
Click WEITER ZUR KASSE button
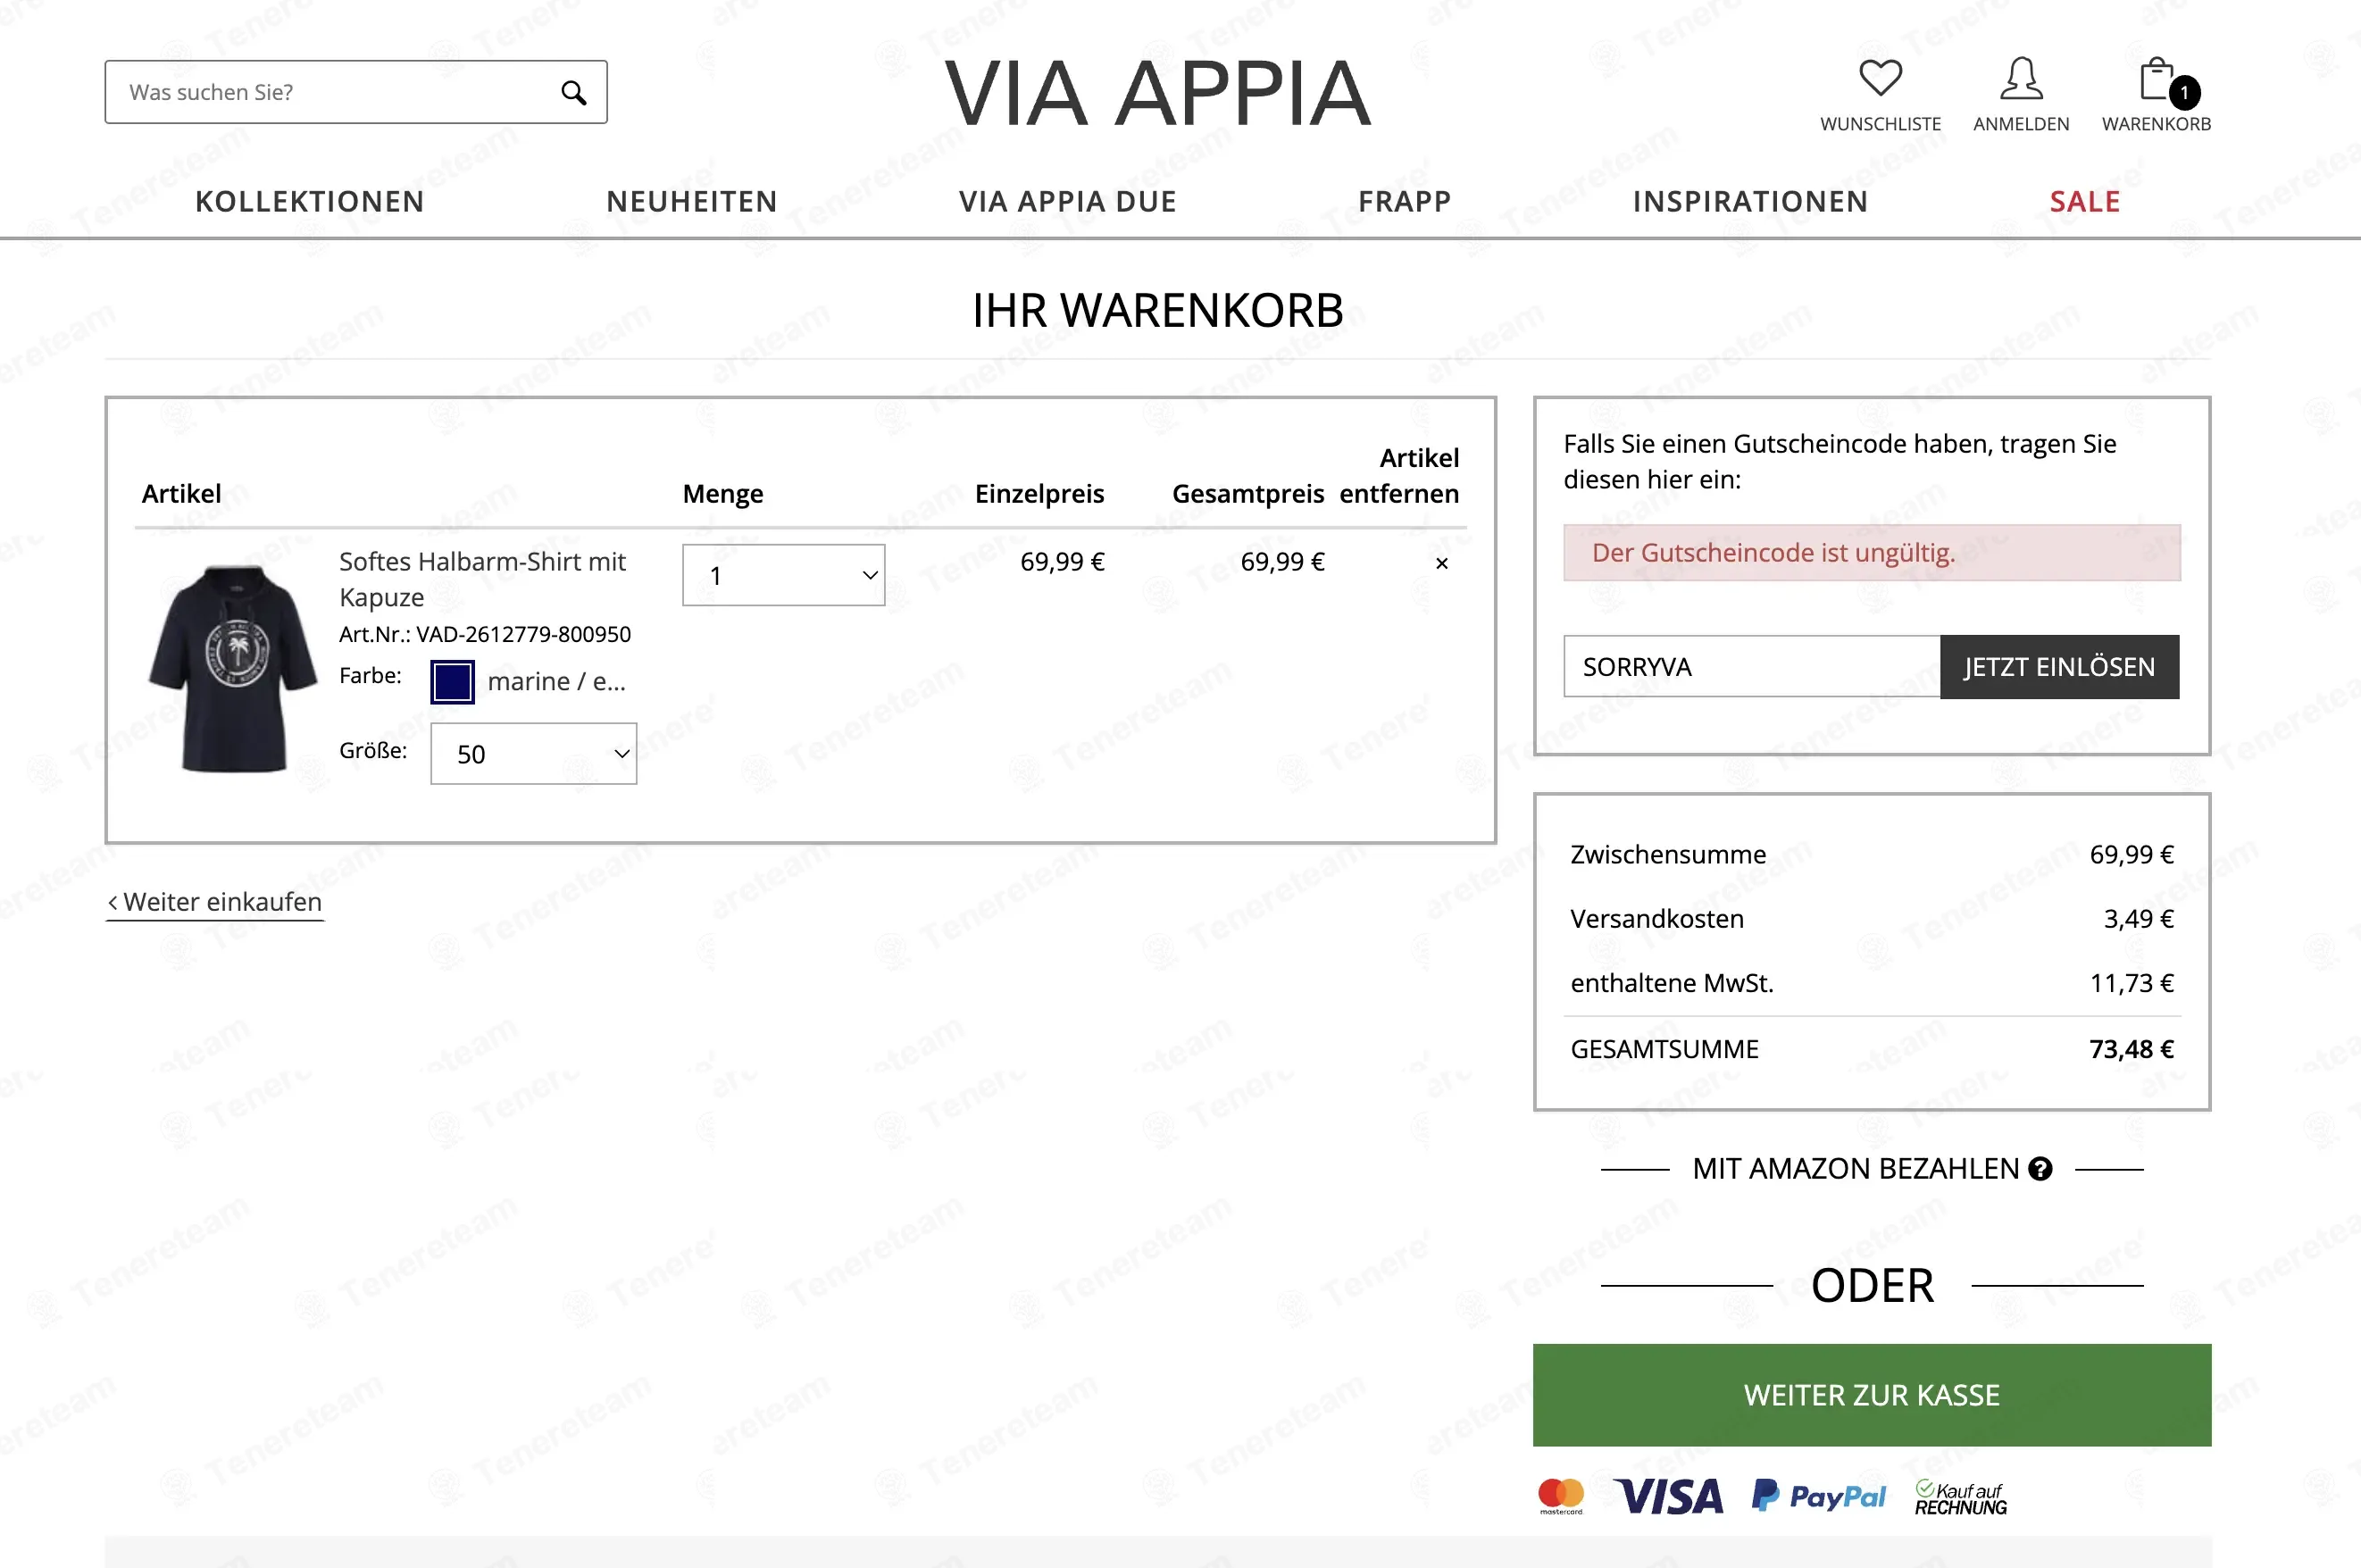[x=1871, y=1395]
